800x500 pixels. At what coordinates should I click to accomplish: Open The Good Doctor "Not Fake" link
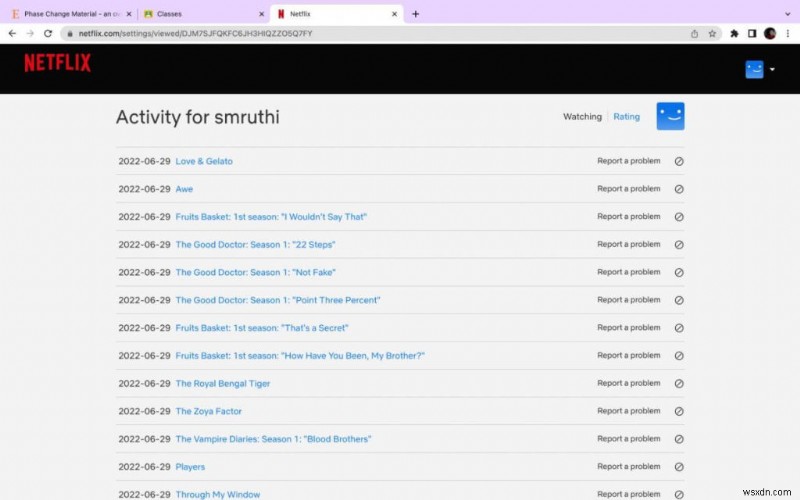[255, 272]
